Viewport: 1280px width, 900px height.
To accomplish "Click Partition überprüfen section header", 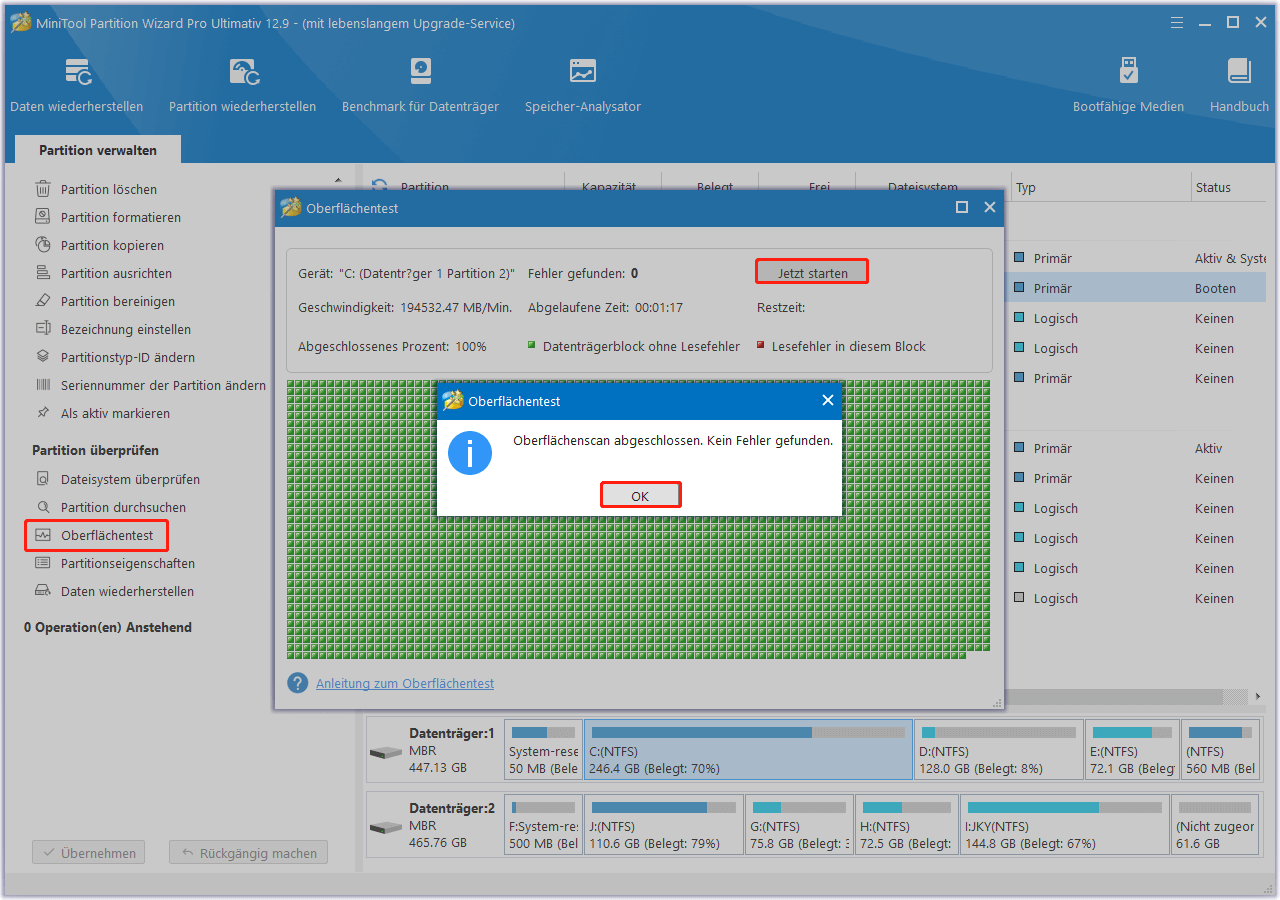I will pyautogui.click(x=95, y=450).
